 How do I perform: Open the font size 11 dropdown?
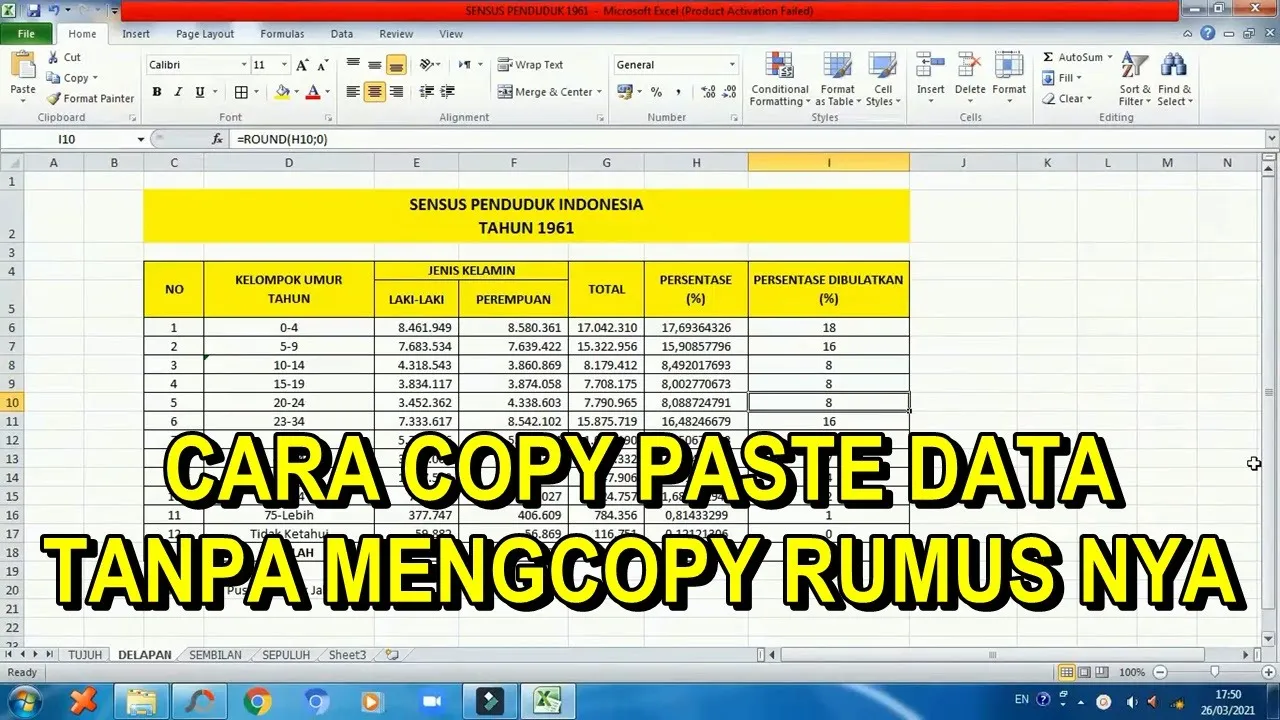(284, 65)
